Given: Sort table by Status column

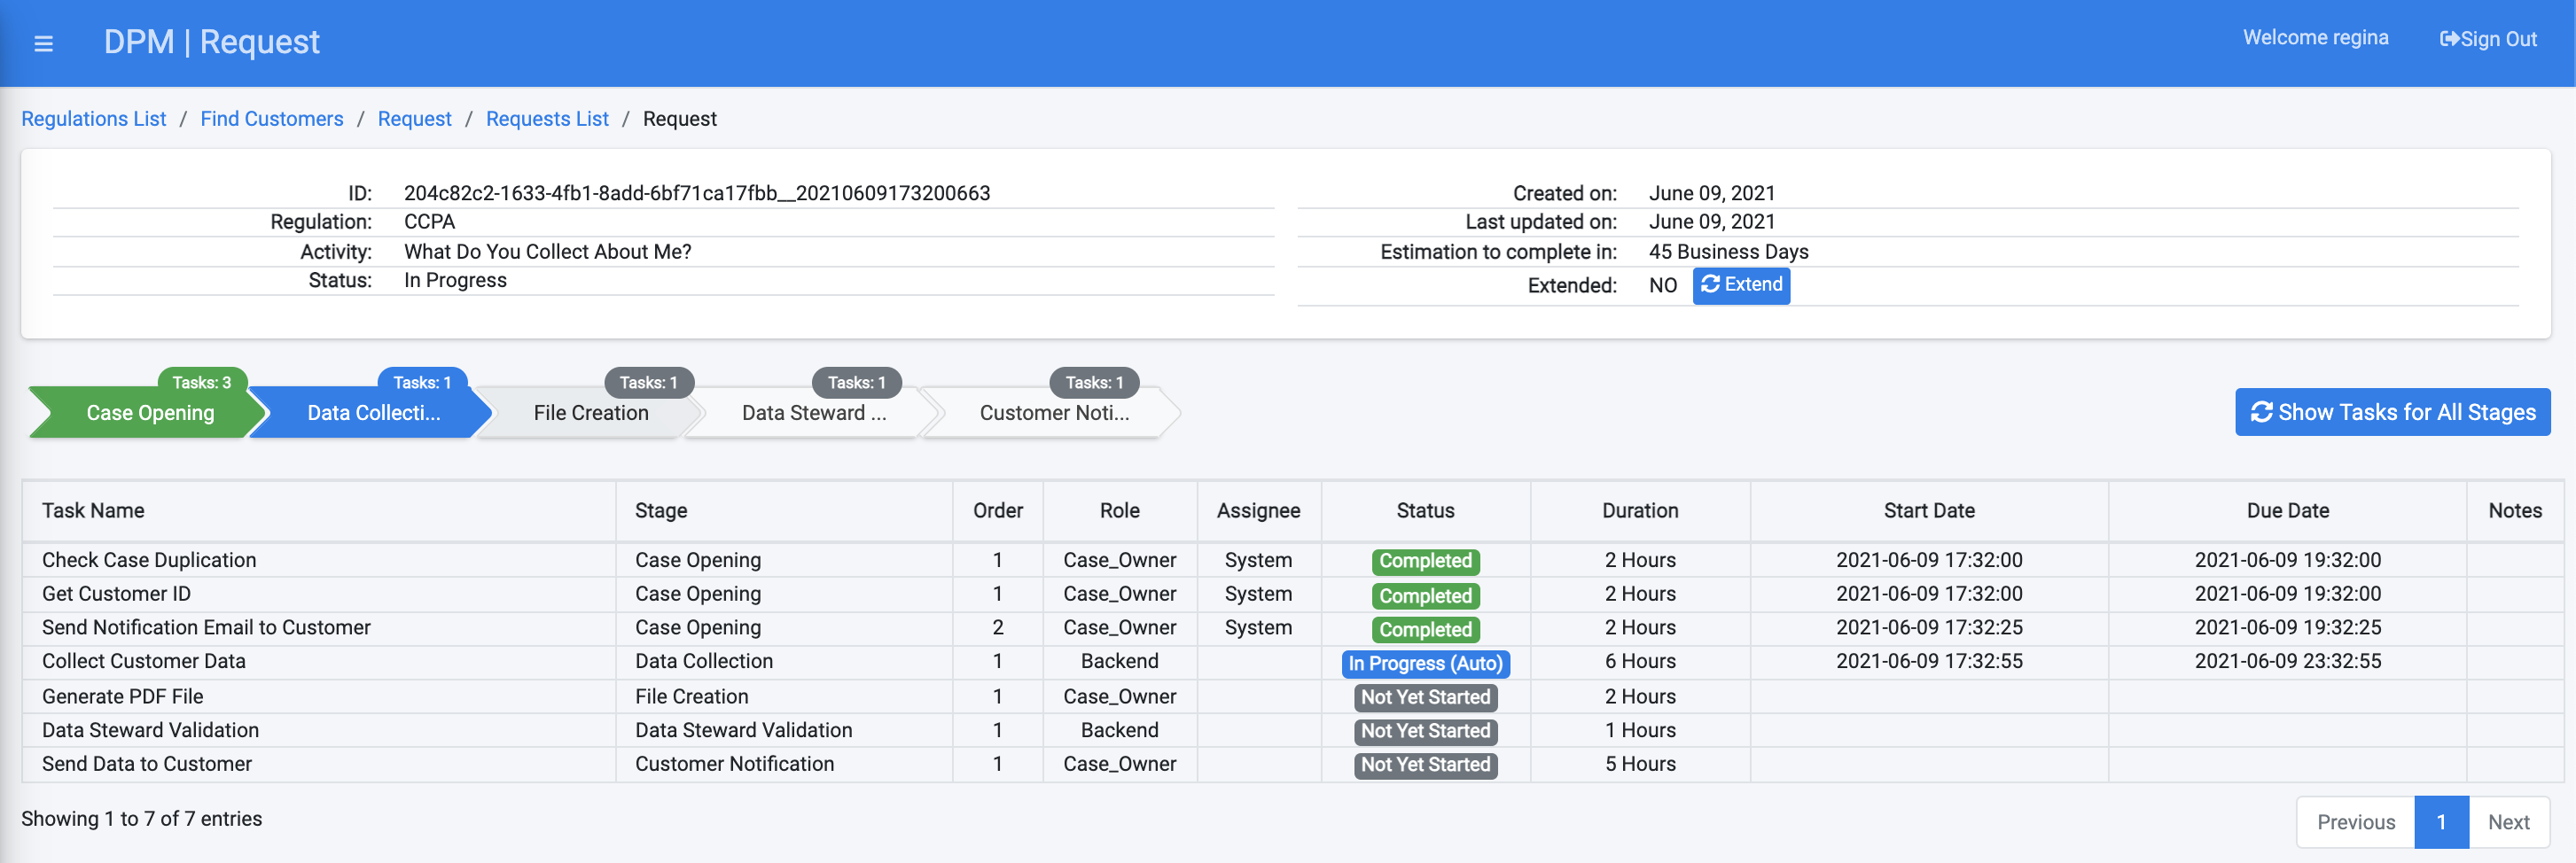Looking at the screenshot, I should pos(1424,511).
